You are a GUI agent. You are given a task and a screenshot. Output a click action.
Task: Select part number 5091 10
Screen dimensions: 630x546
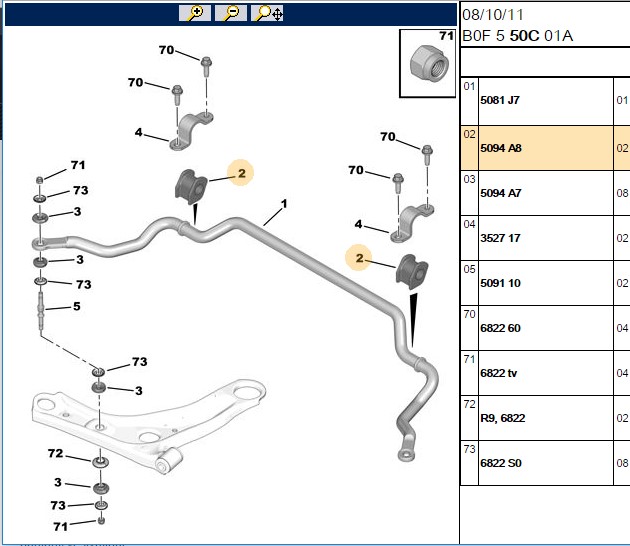pyautogui.click(x=500, y=283)
